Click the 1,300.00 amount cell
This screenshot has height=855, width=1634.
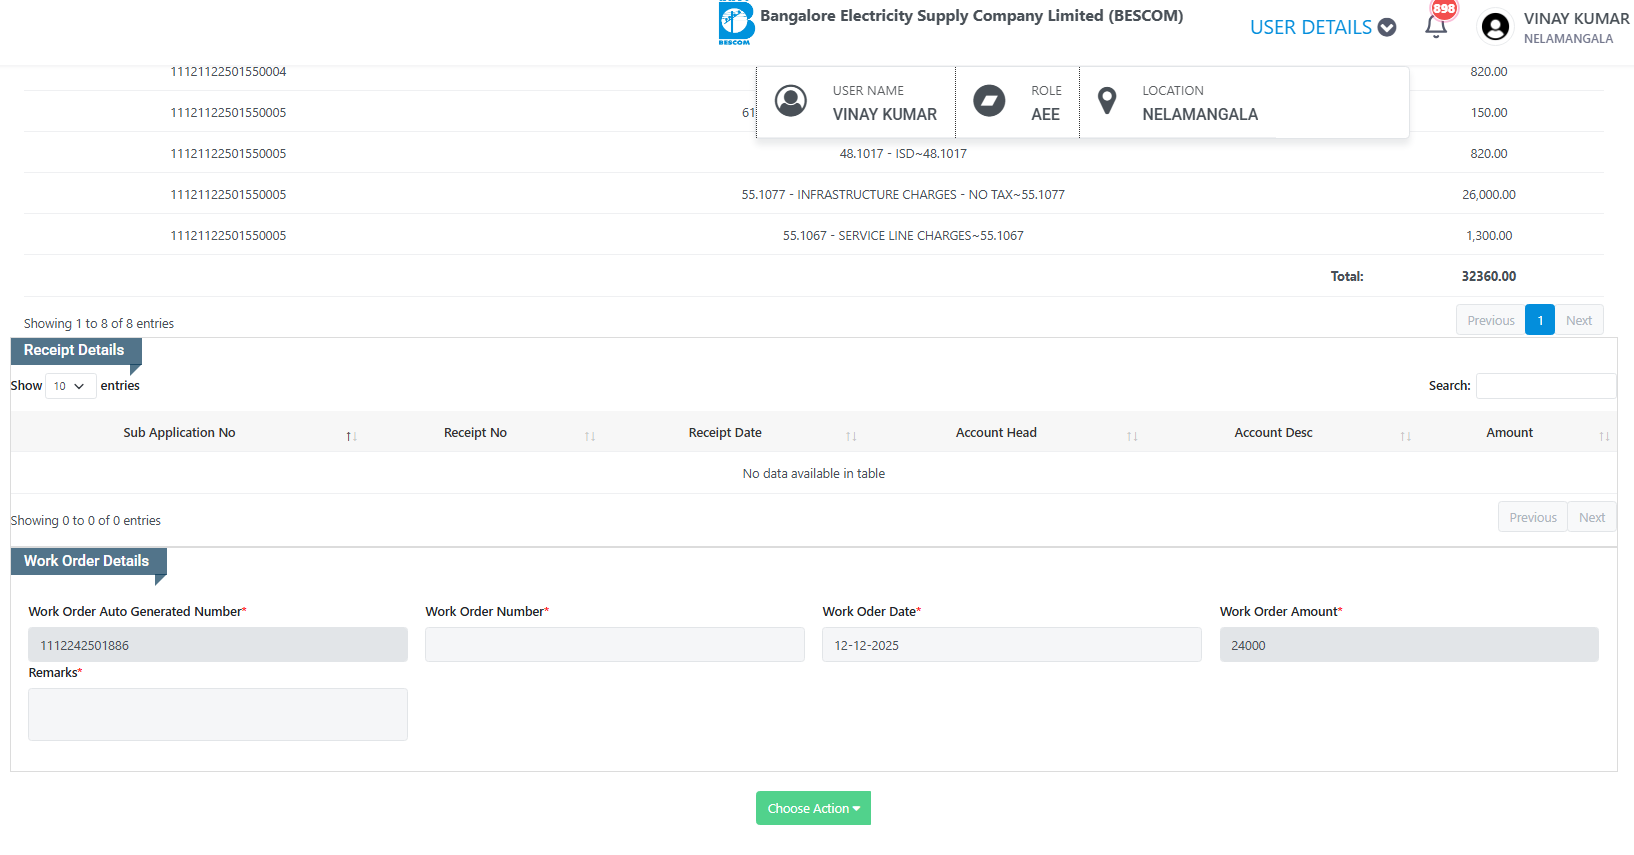tap(1488, 236)
